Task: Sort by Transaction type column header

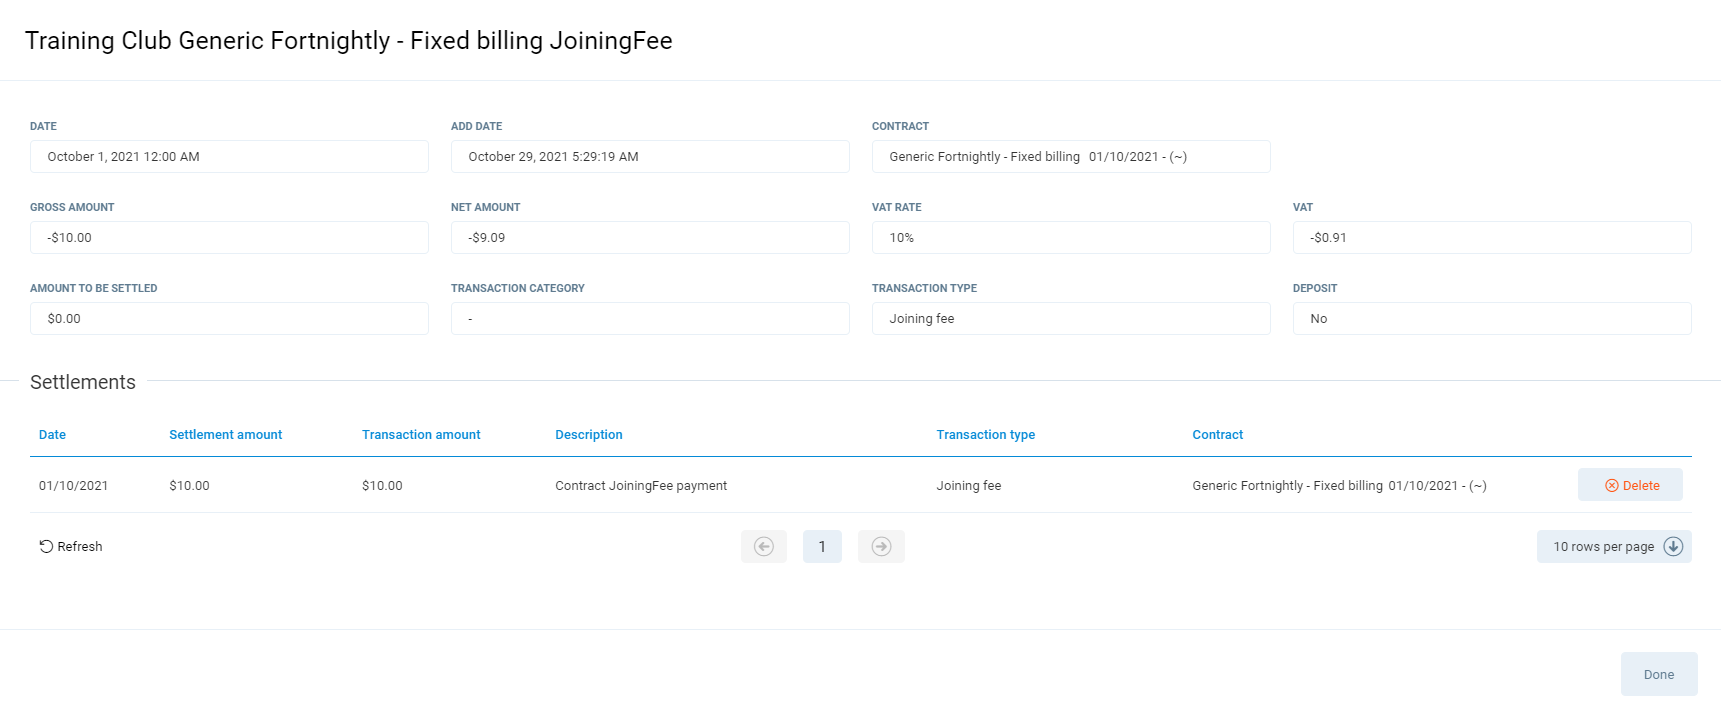Action: [985, 435]
